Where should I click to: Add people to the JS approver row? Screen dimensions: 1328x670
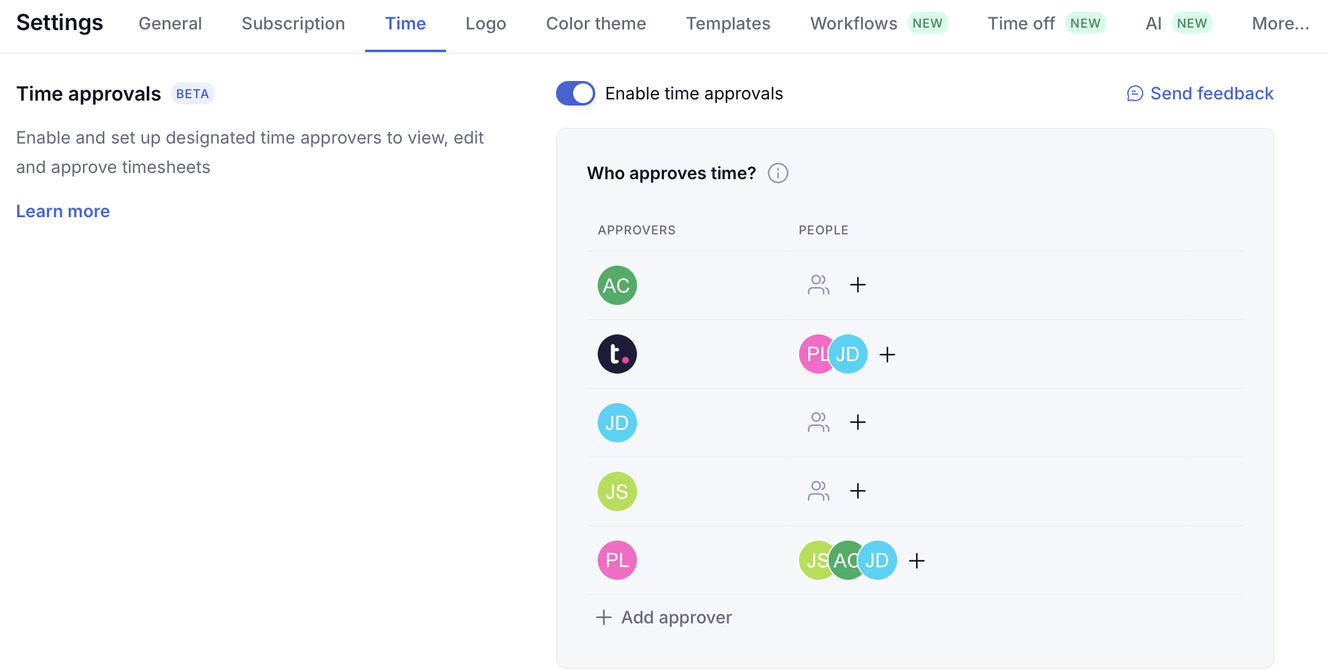pos(858,491)
